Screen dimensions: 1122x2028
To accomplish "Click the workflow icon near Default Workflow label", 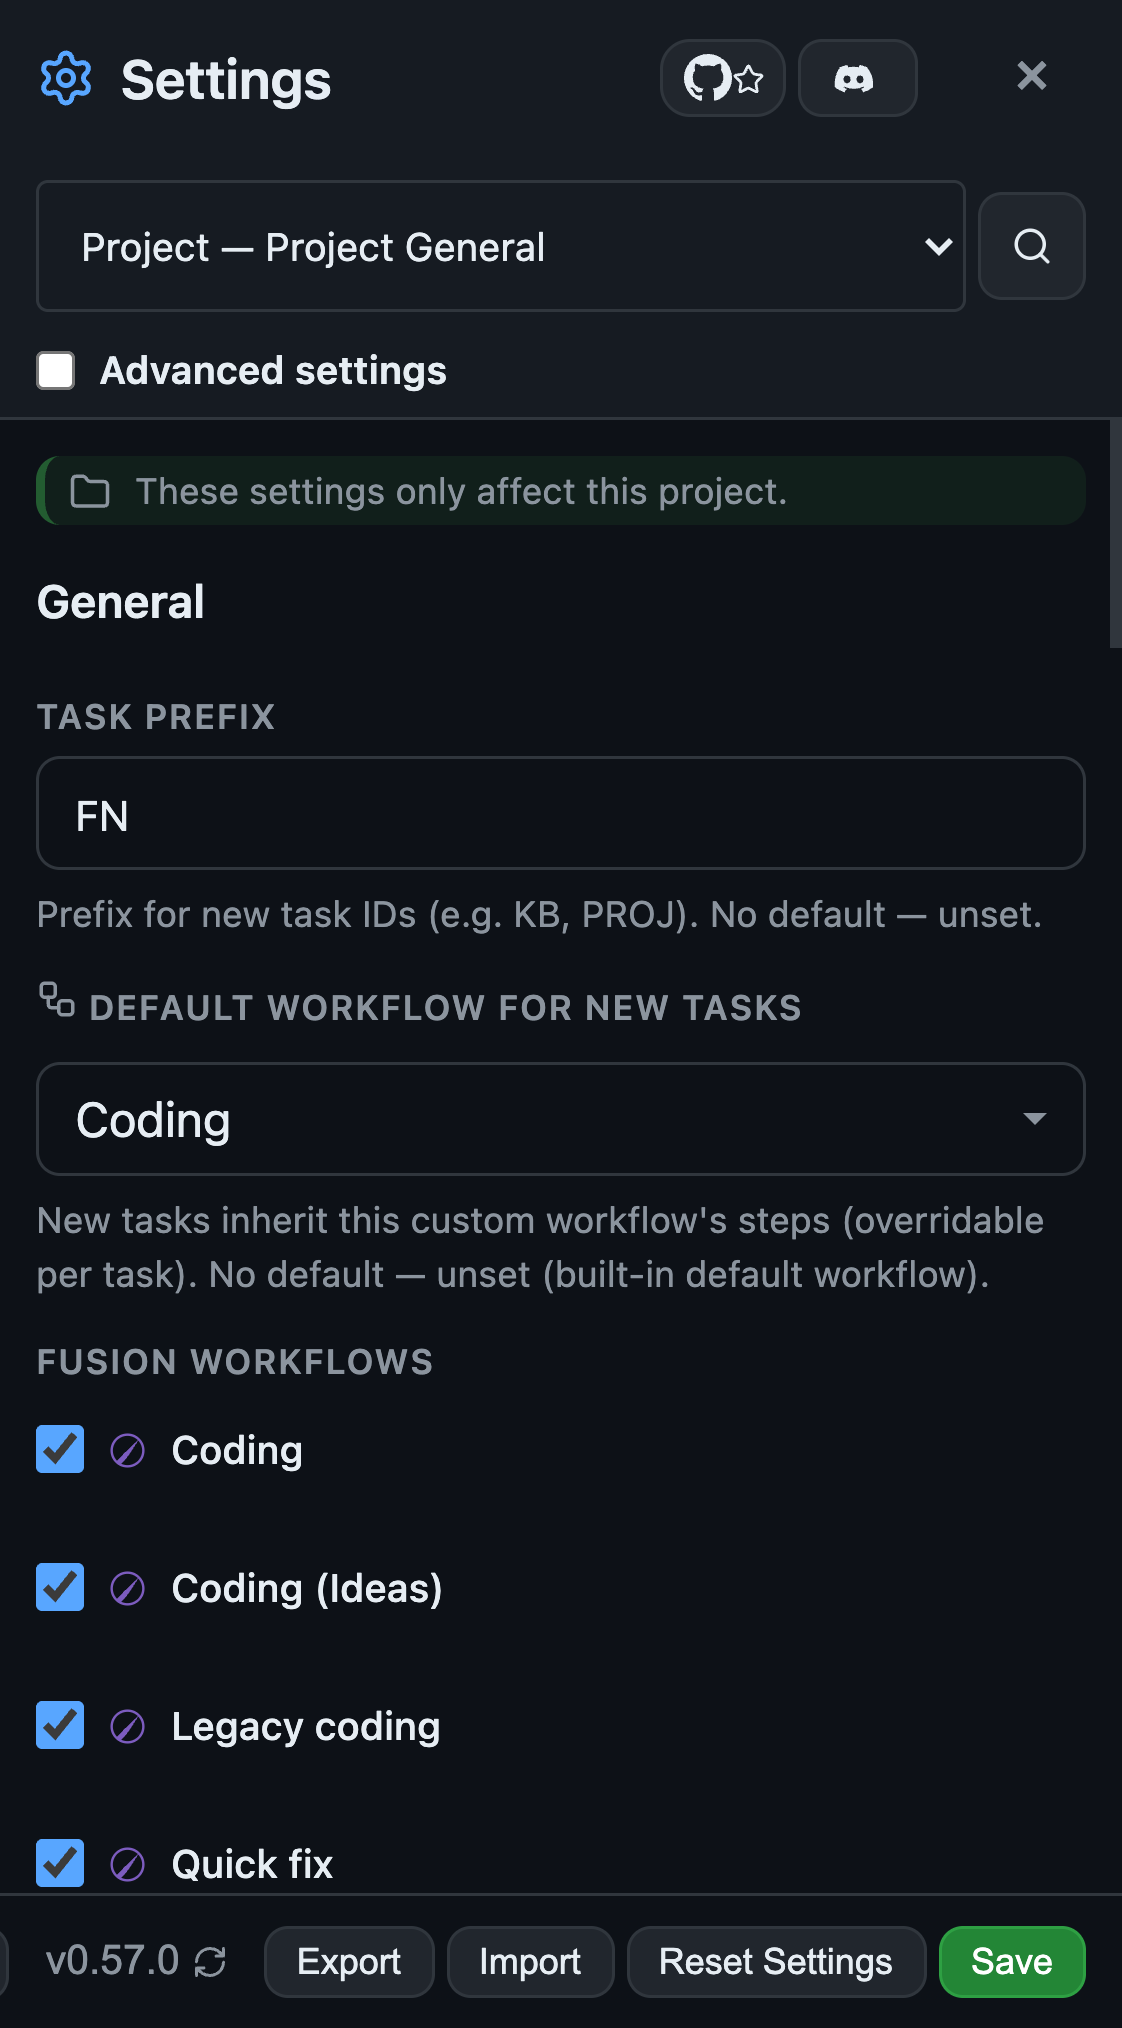I will (57, 1000).
